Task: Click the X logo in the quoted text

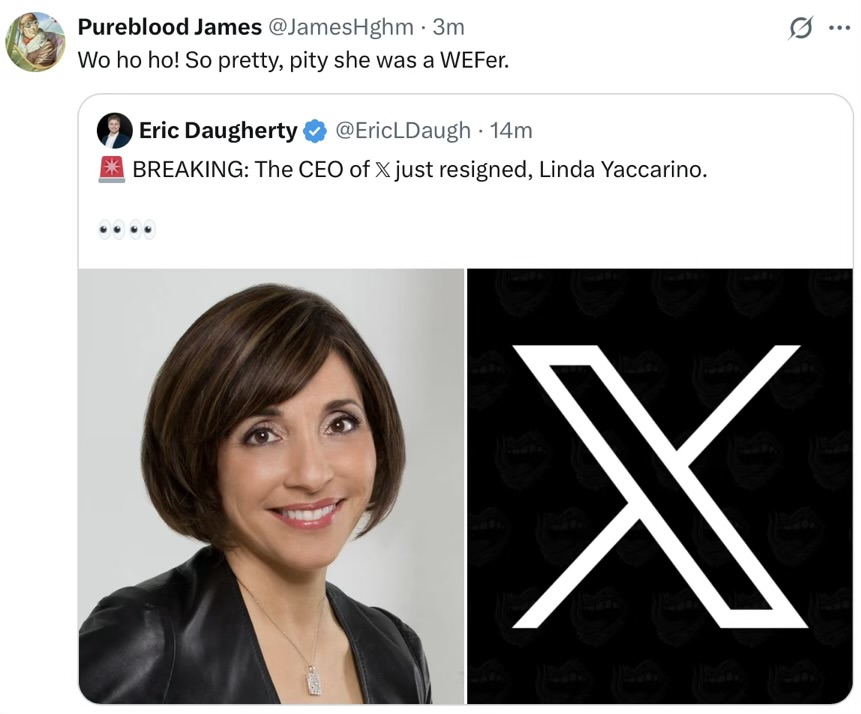Action: [x=383, y=170]
